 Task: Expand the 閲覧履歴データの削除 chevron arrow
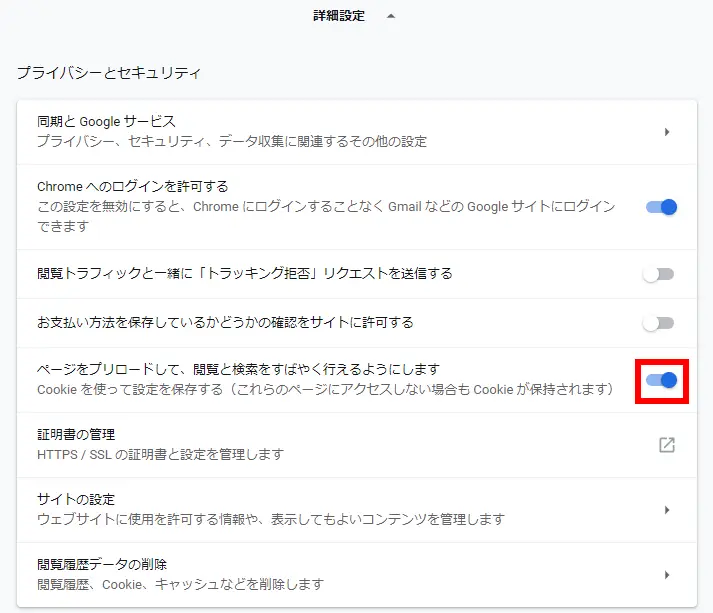click(667, 575)
